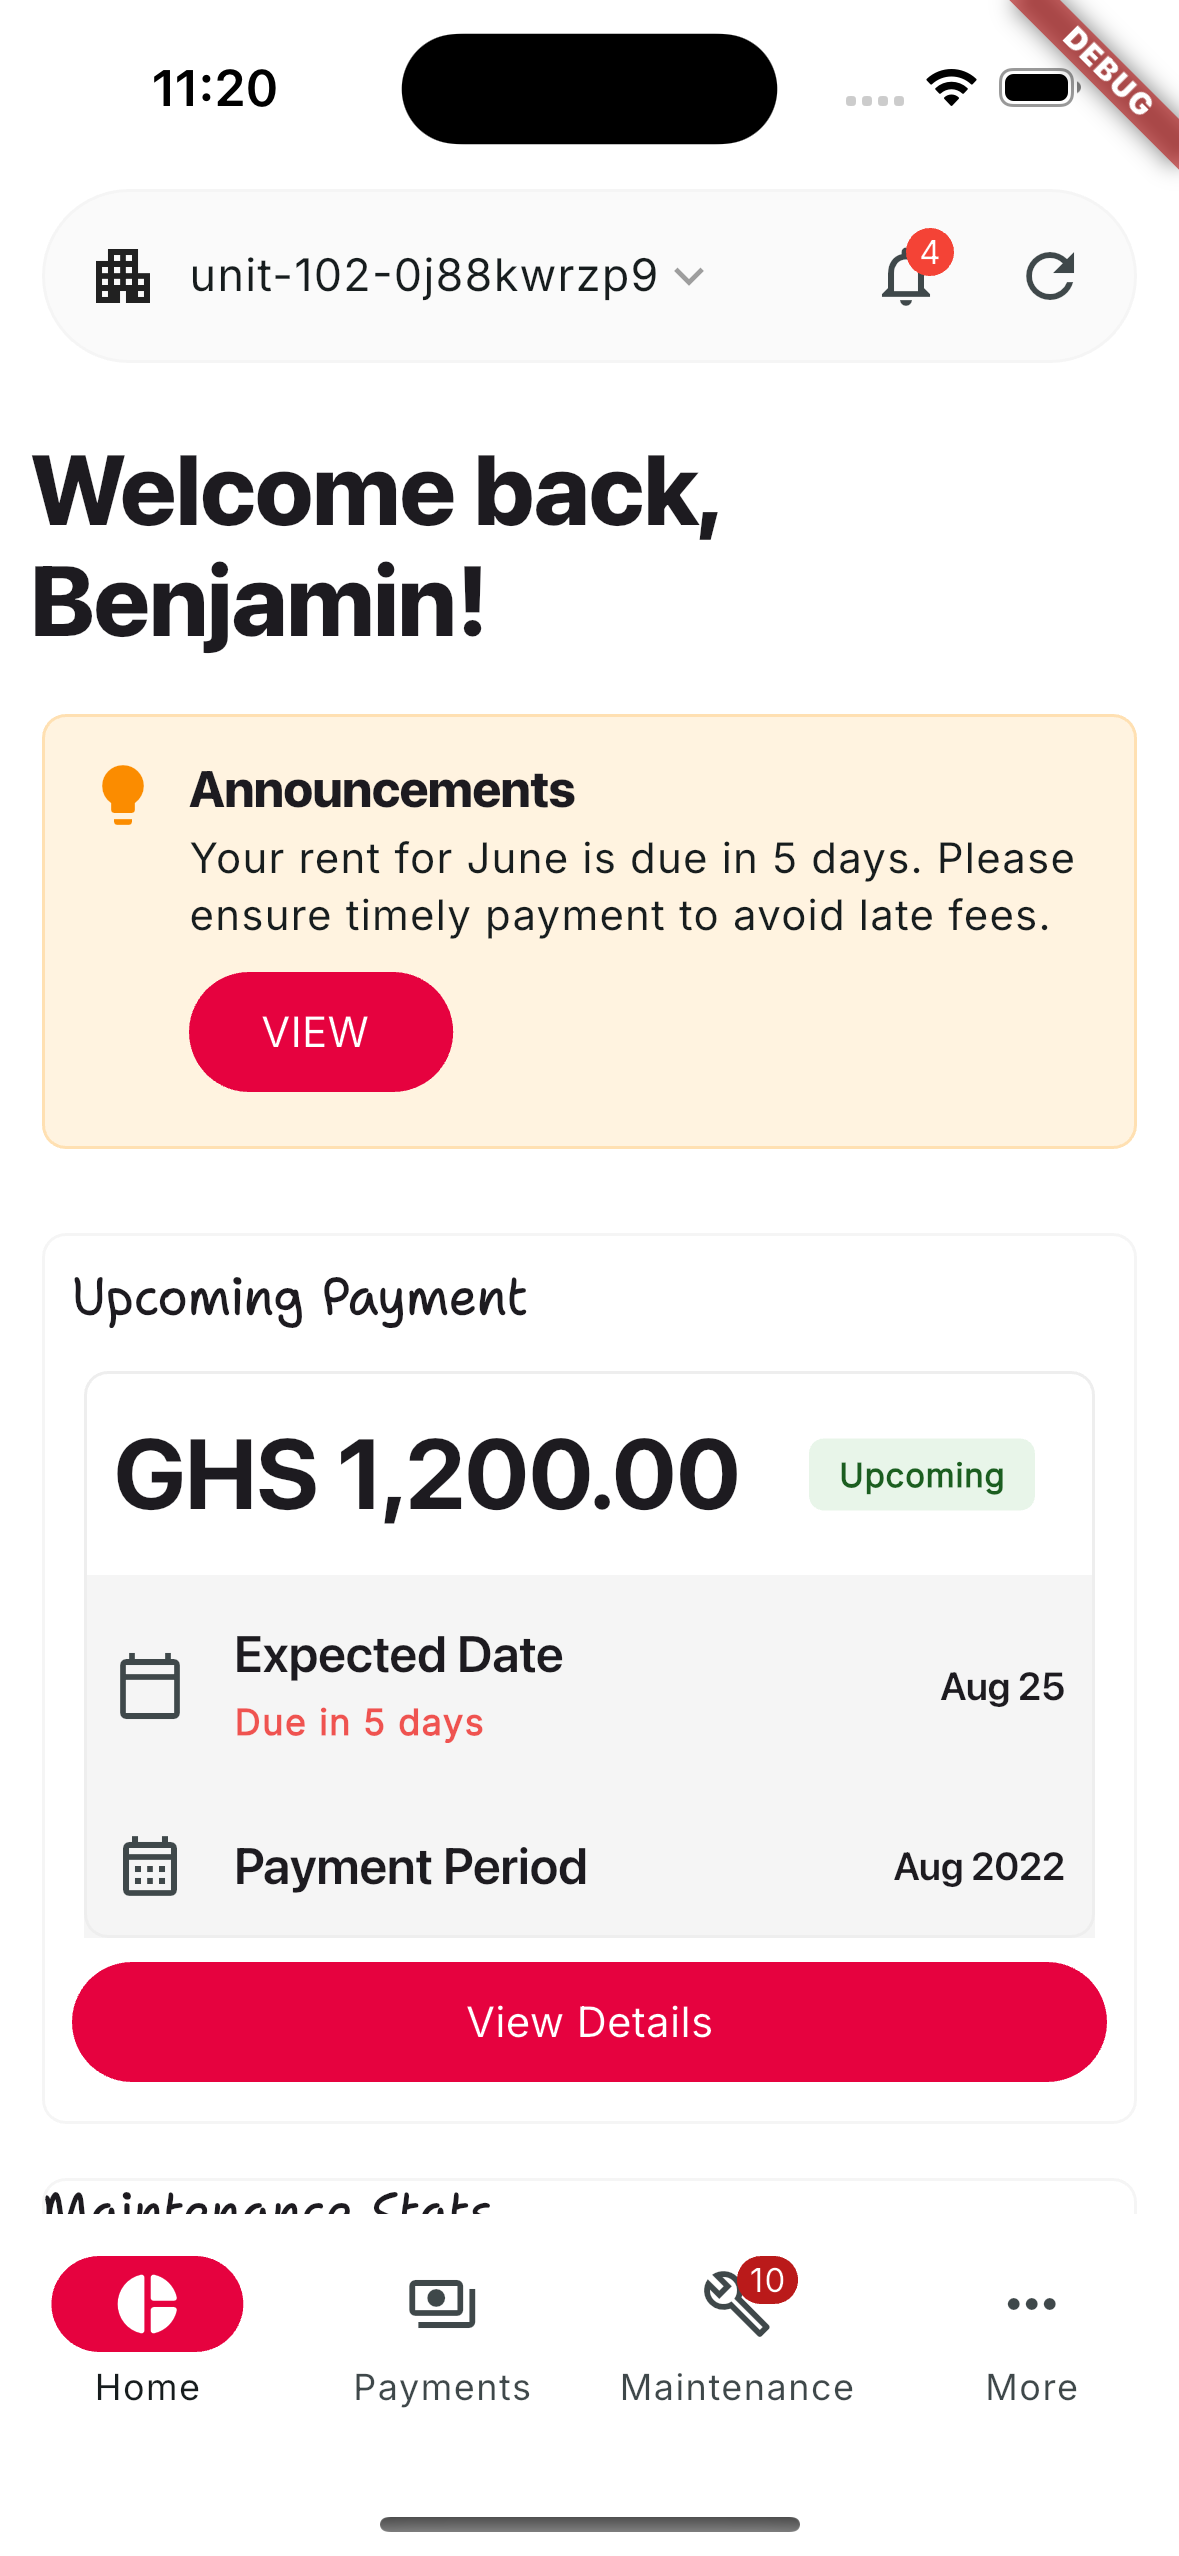Image resolution: width=1179 pixels, height=2556 pixels.
Task: Switch to the Payments tab
Action: pyautogui.click(x=442, y=2330)
